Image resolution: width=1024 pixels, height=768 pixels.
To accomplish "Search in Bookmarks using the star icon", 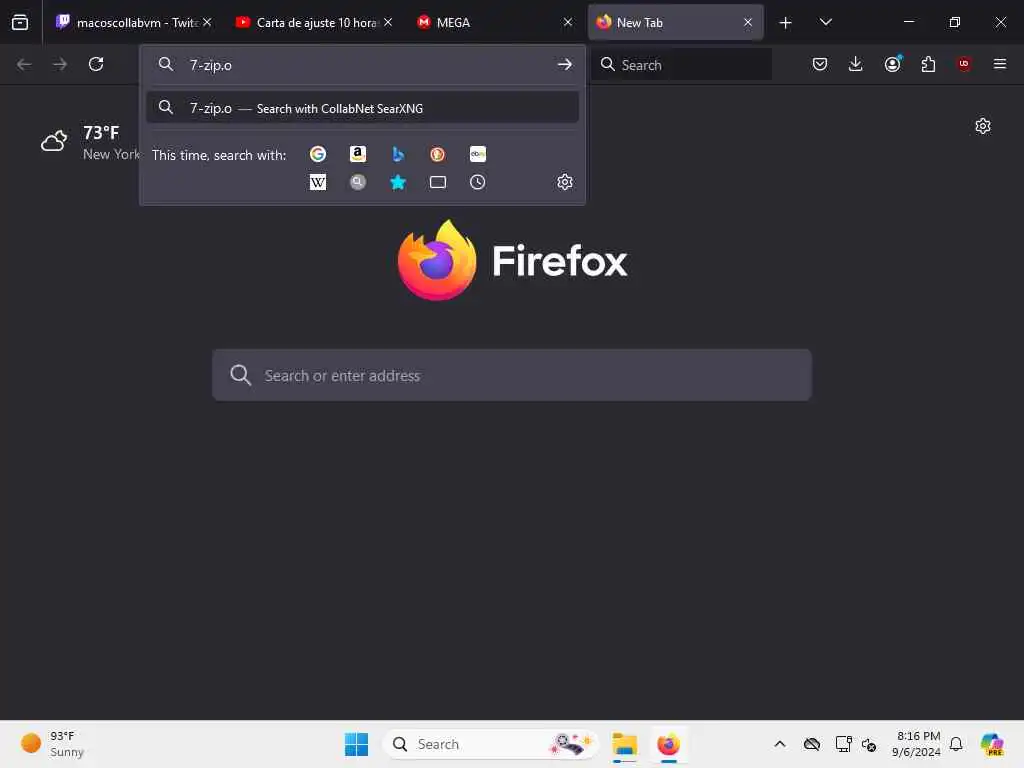I will click(x=398, y=182).
